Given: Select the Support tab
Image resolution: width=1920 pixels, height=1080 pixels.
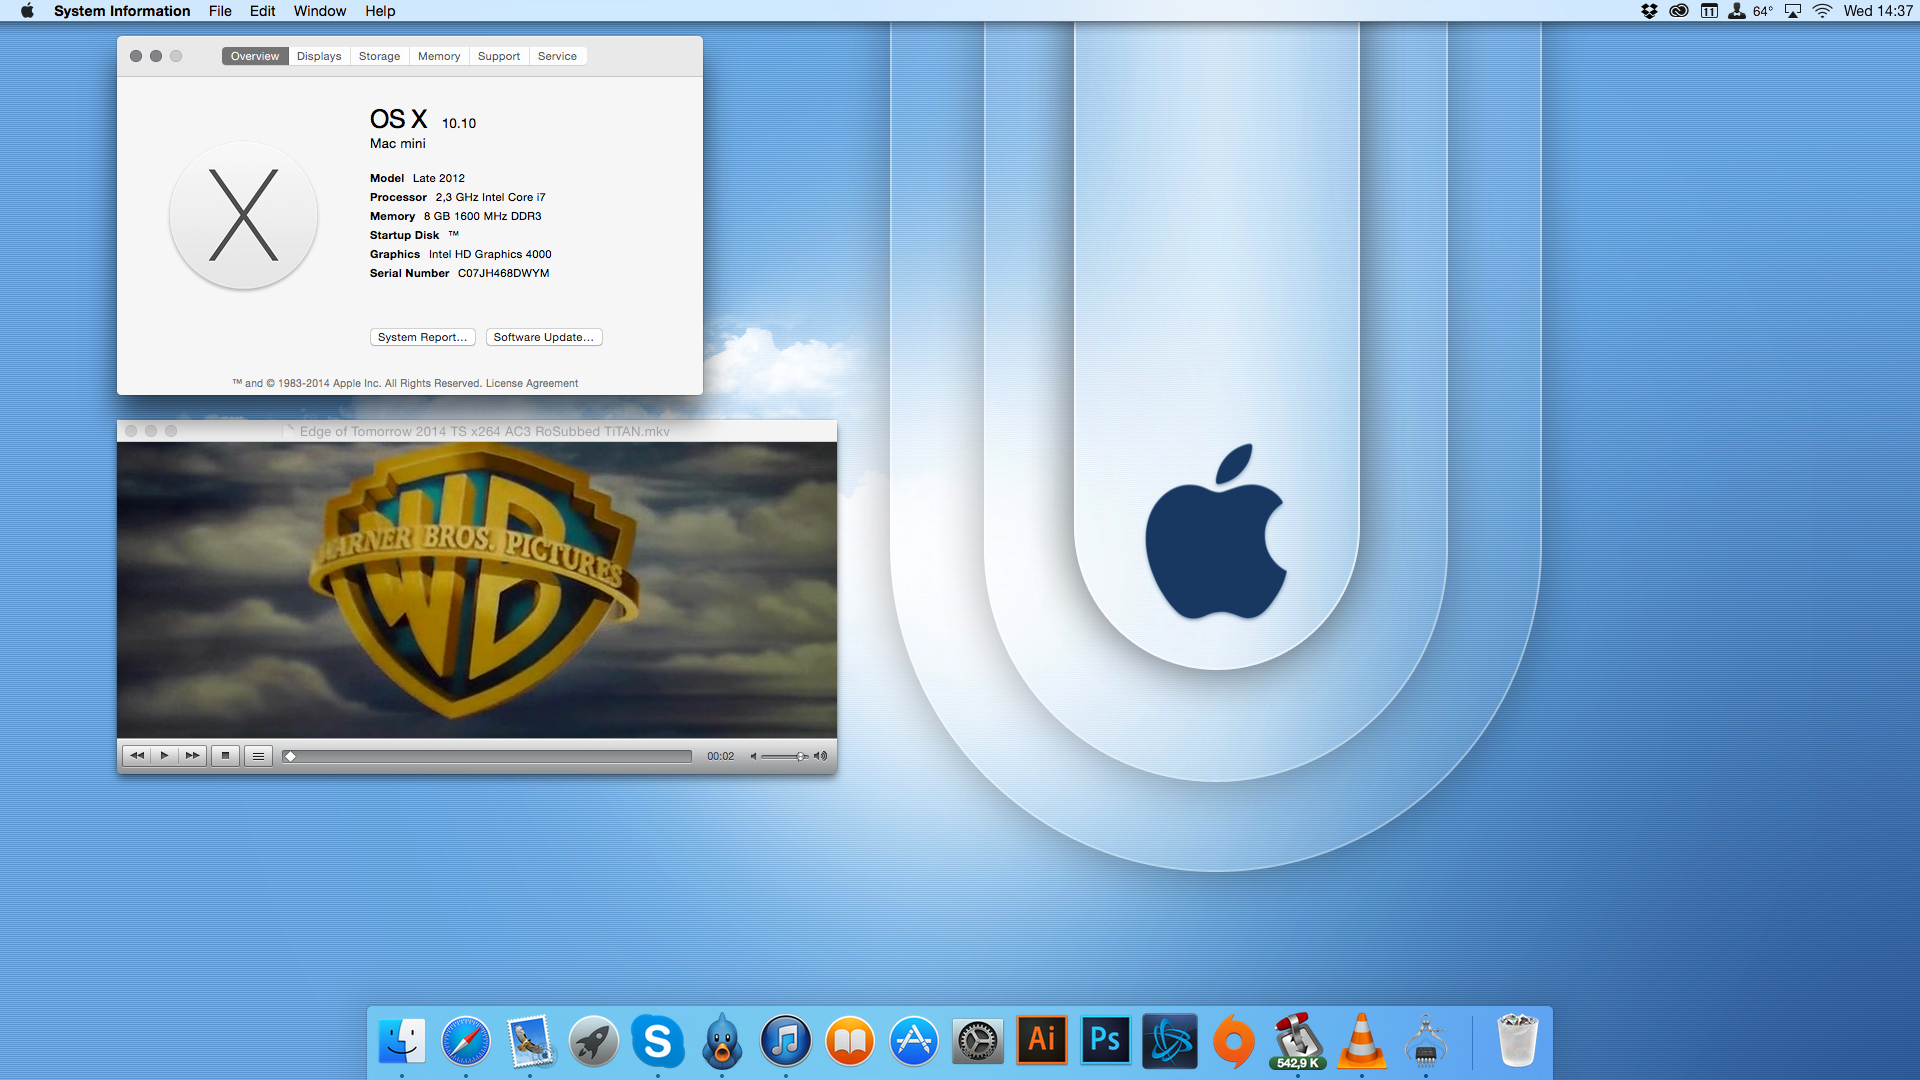Looking at the screenshot, I should 497,55.
